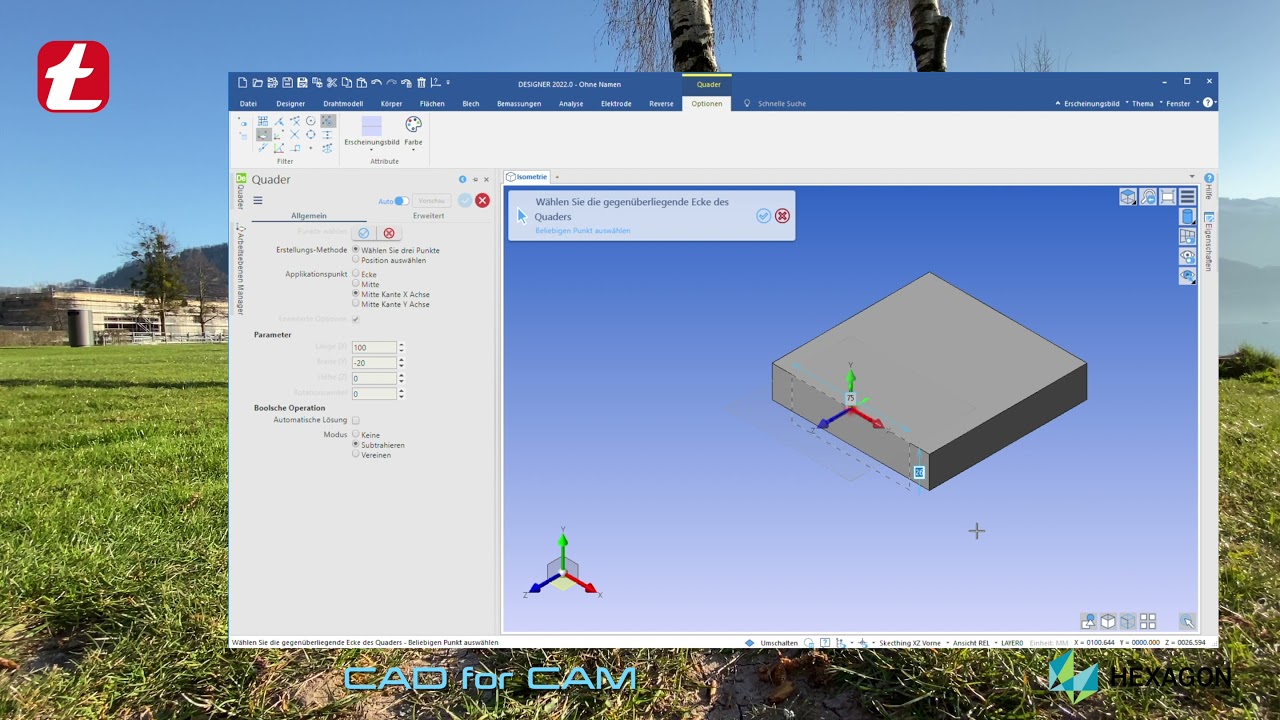Expand the Farbe dropdown arrow
This screenshot has height=720, width=1280.
pyautogui.click(x=413, y=150)
